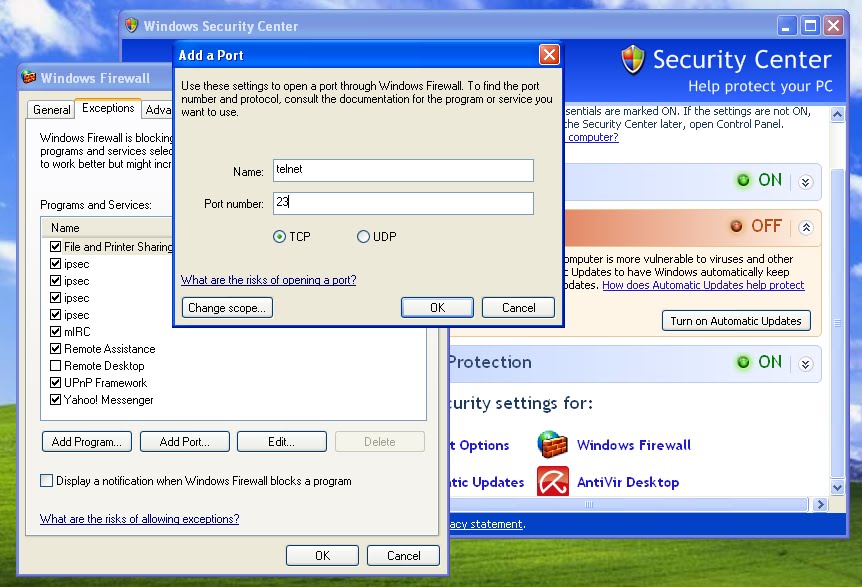Close the Add a Port dialog with the red X
The image size is (862, 587).
(549, 54)
